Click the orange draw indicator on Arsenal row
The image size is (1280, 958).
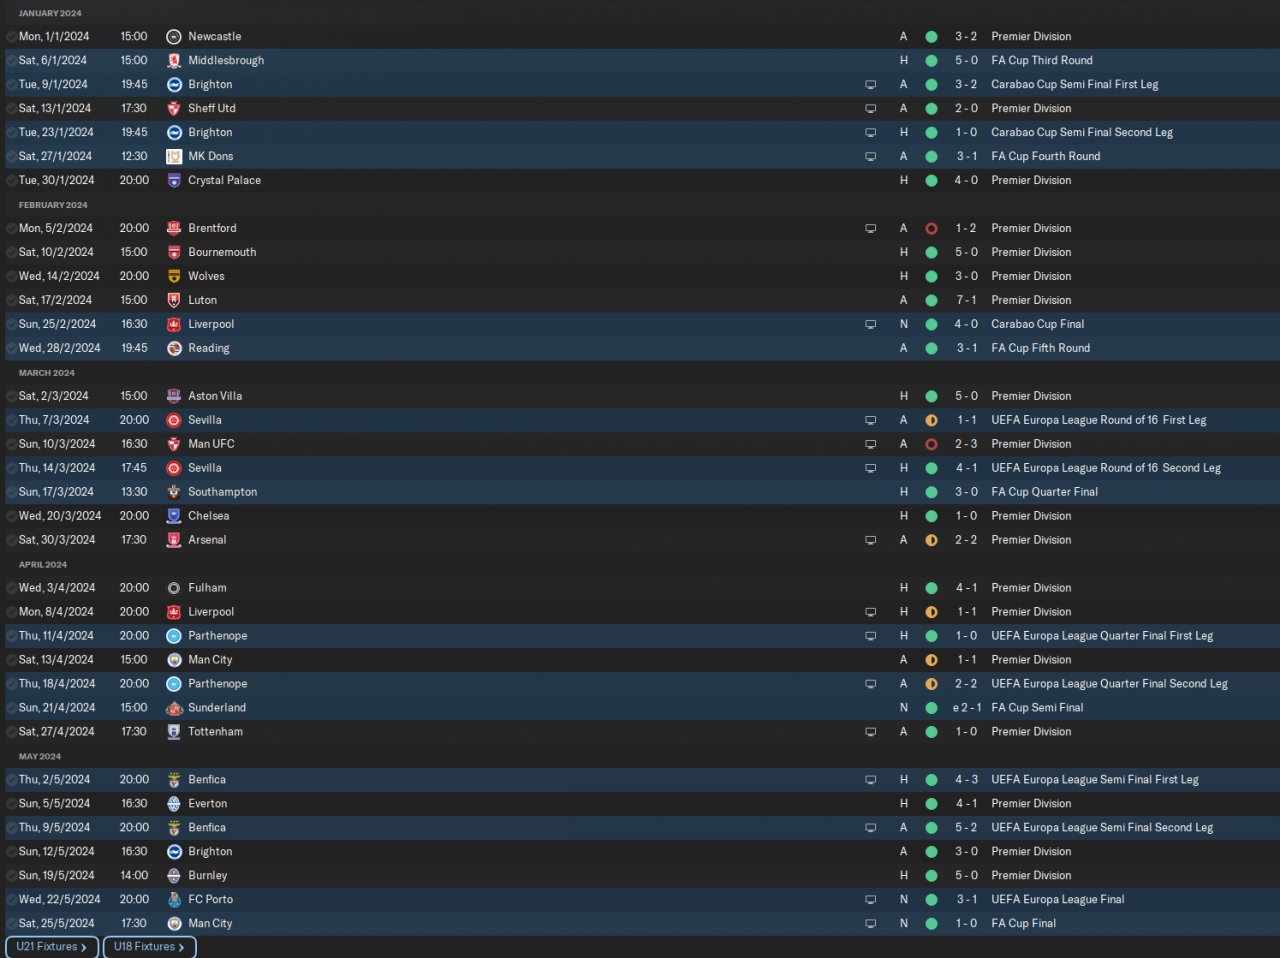pyautogui.click(x=931, y=540)
